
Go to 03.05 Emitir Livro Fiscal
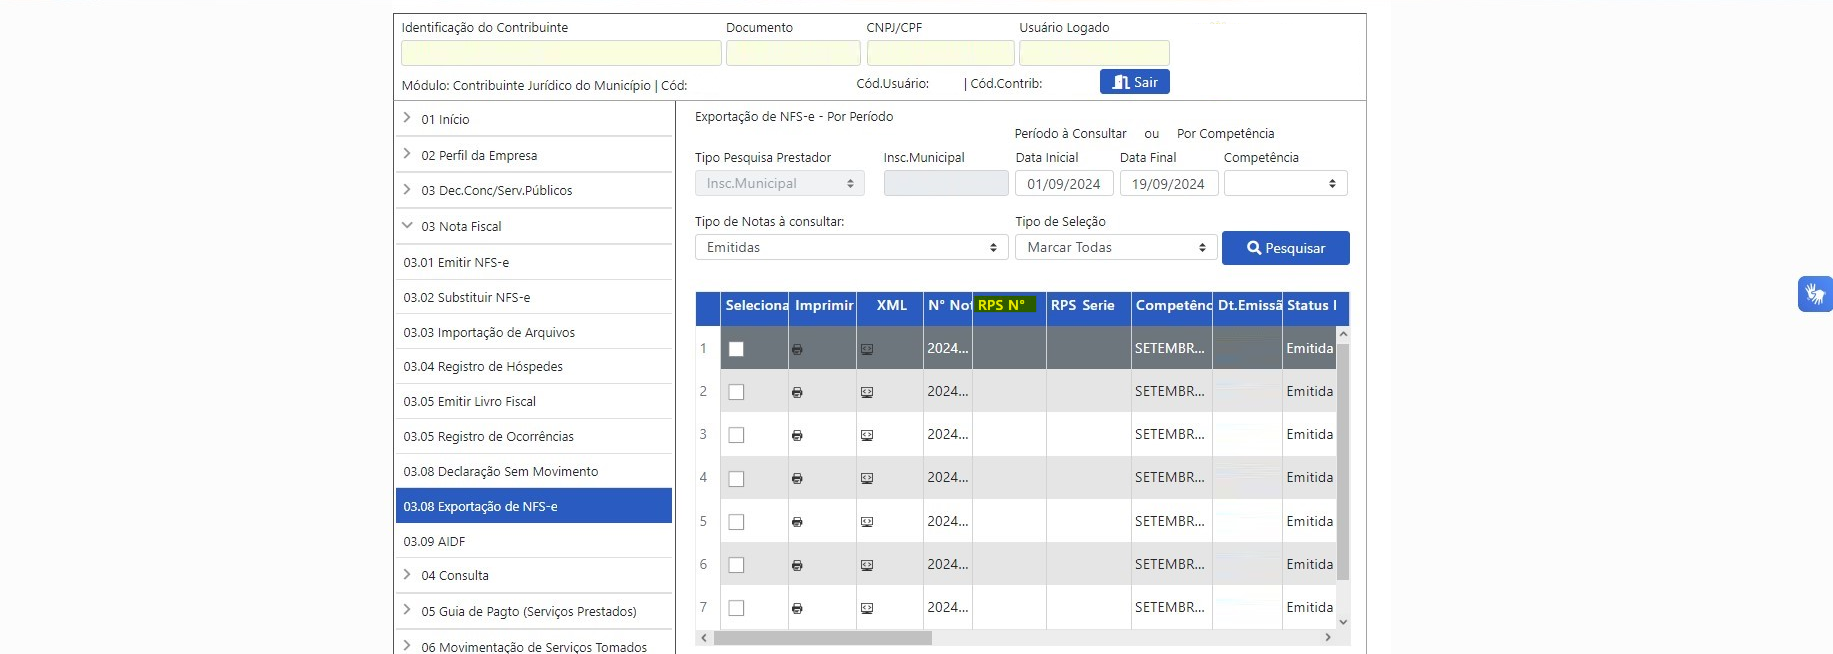point(469,401)
